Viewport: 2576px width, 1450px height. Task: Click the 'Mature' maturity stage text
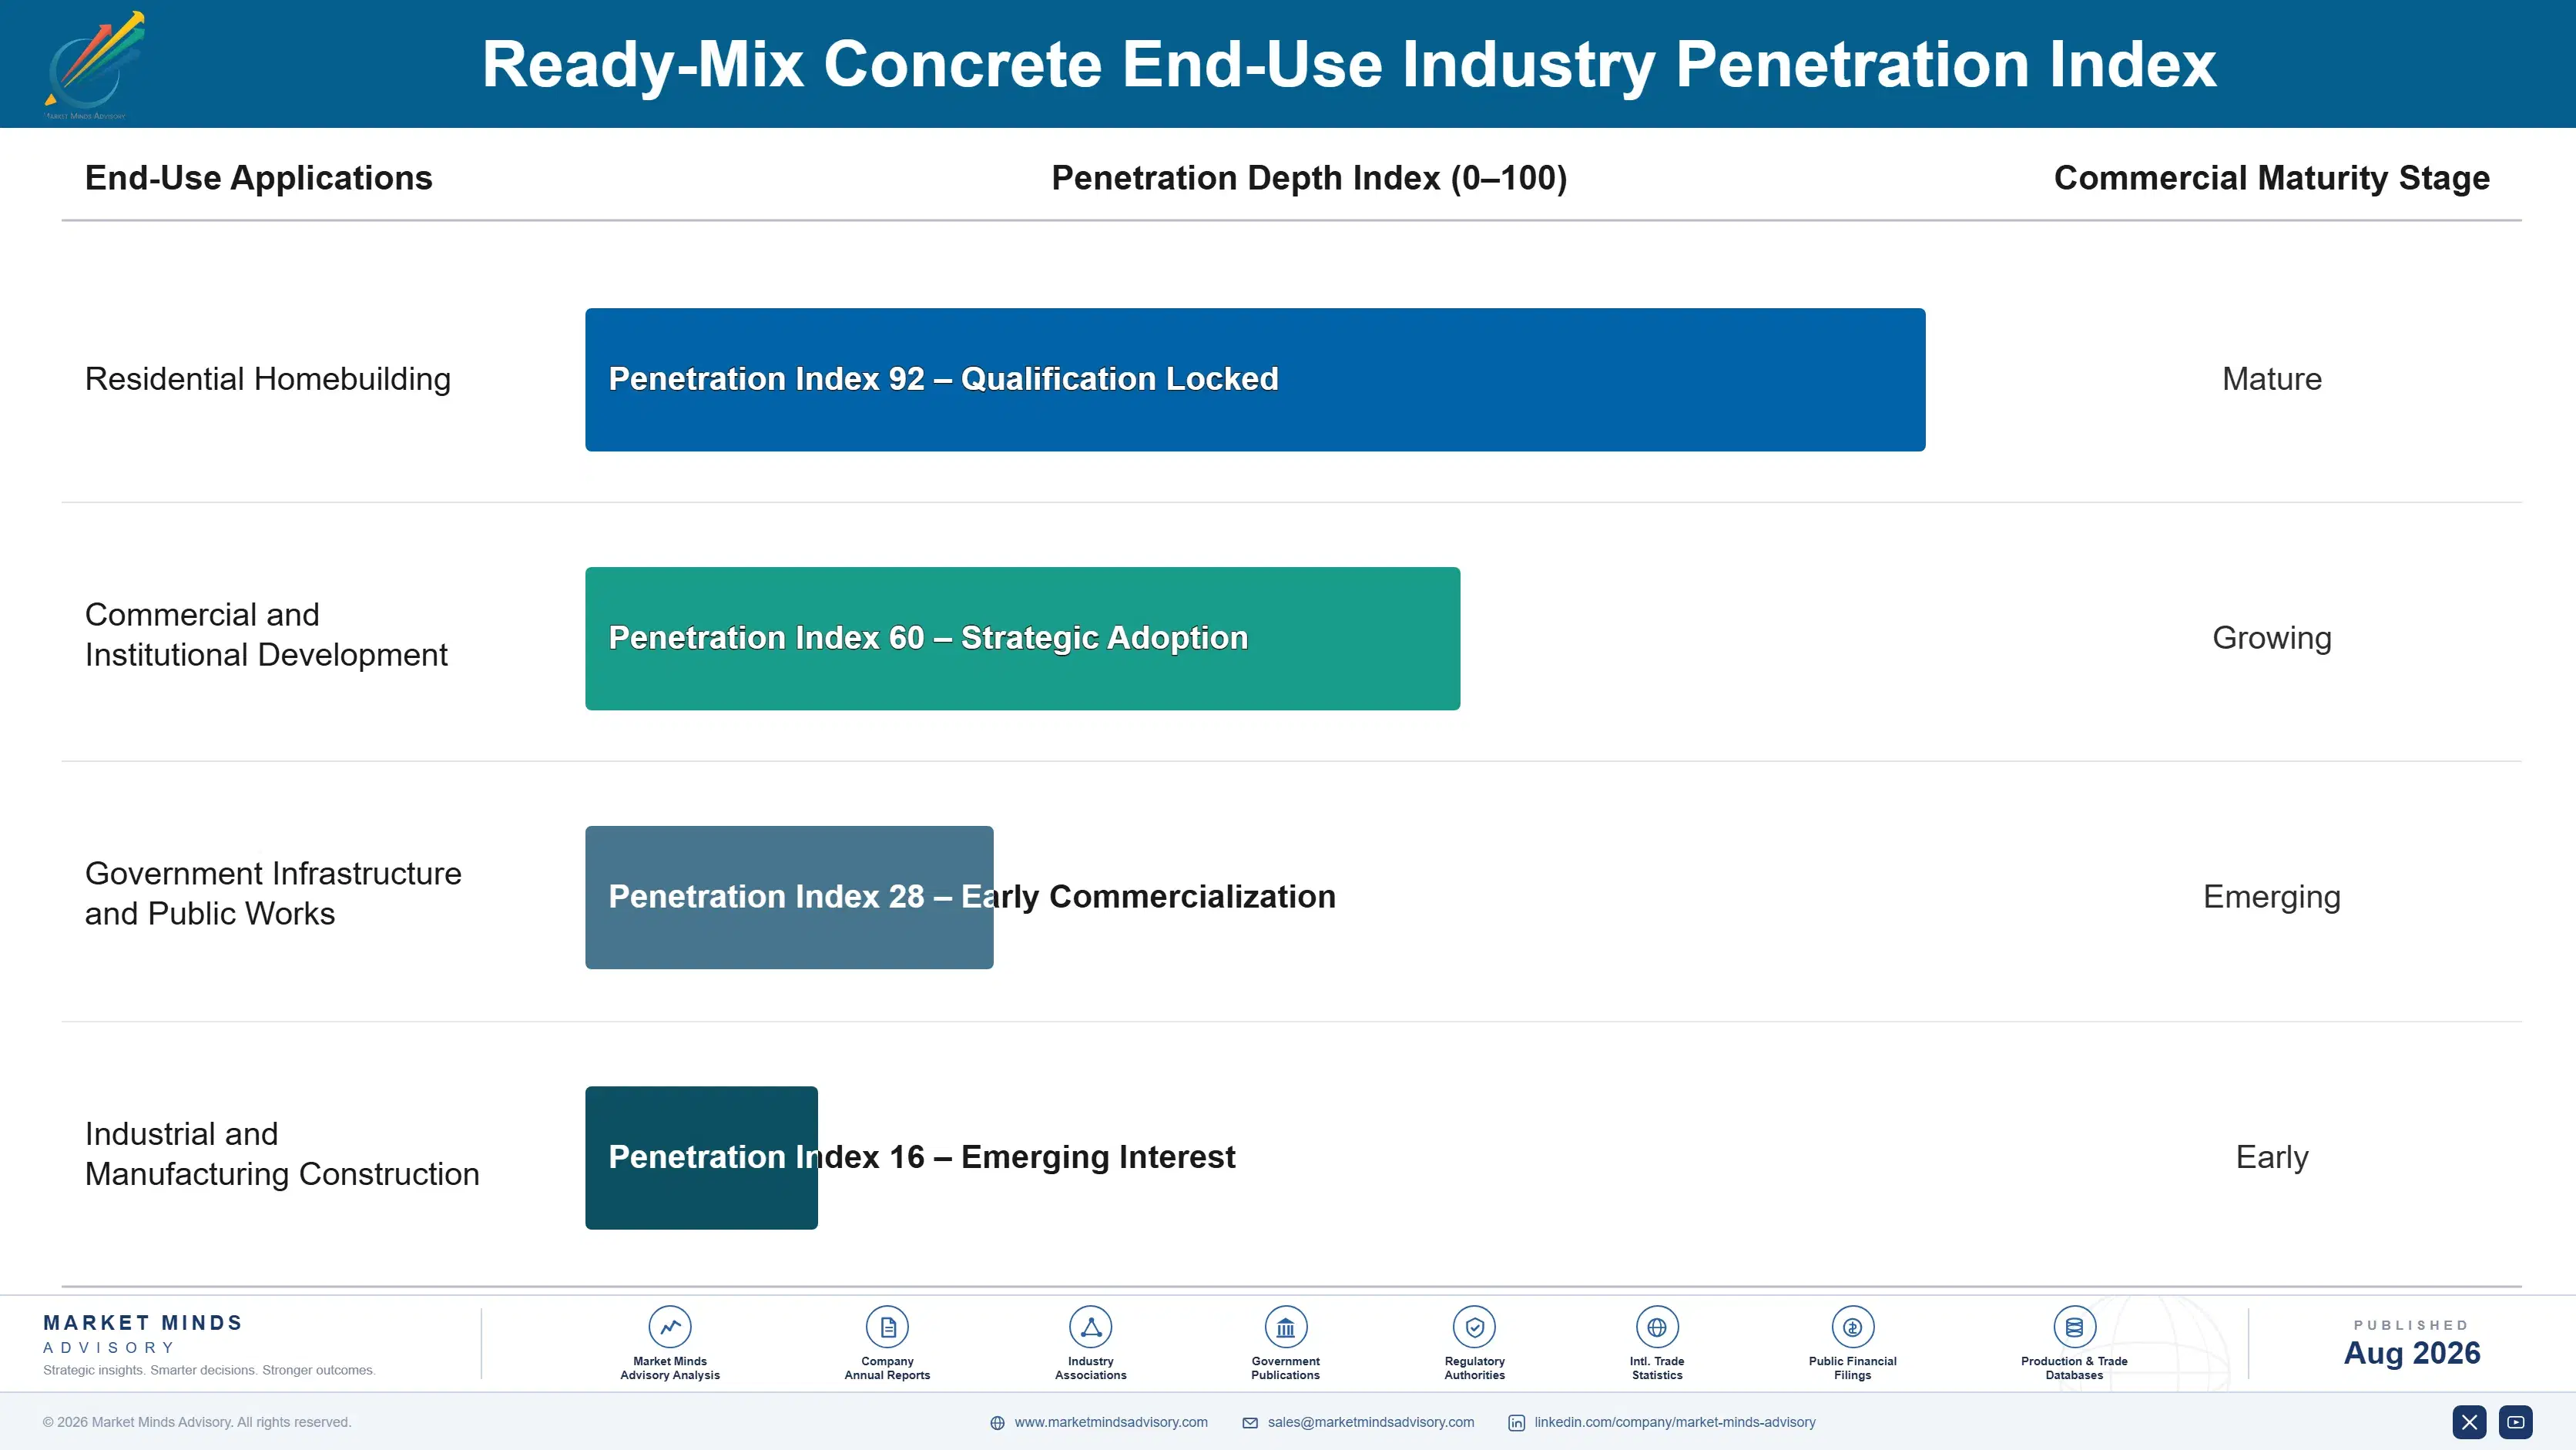2272,379
